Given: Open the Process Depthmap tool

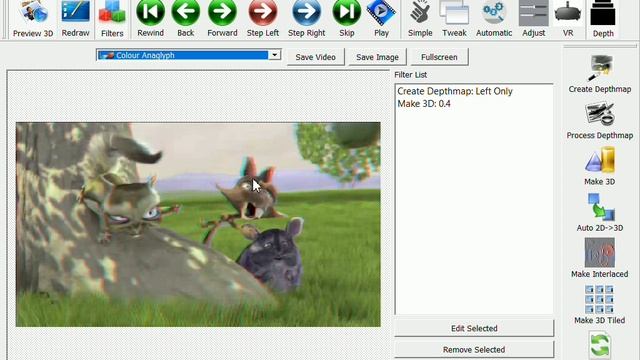Looking at the screenshot, I should (x=600, y=121).
